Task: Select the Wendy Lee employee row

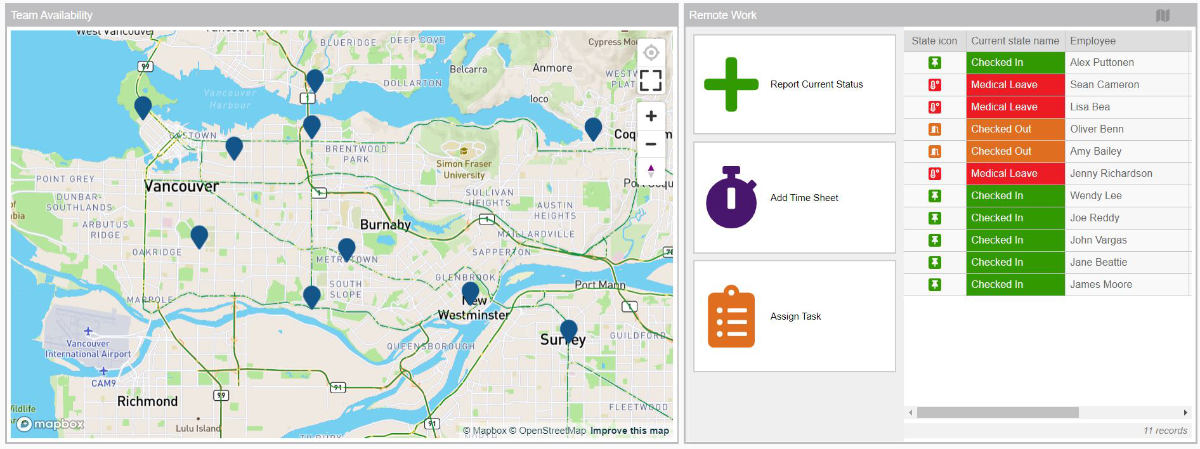Action: coord(1095,196)
